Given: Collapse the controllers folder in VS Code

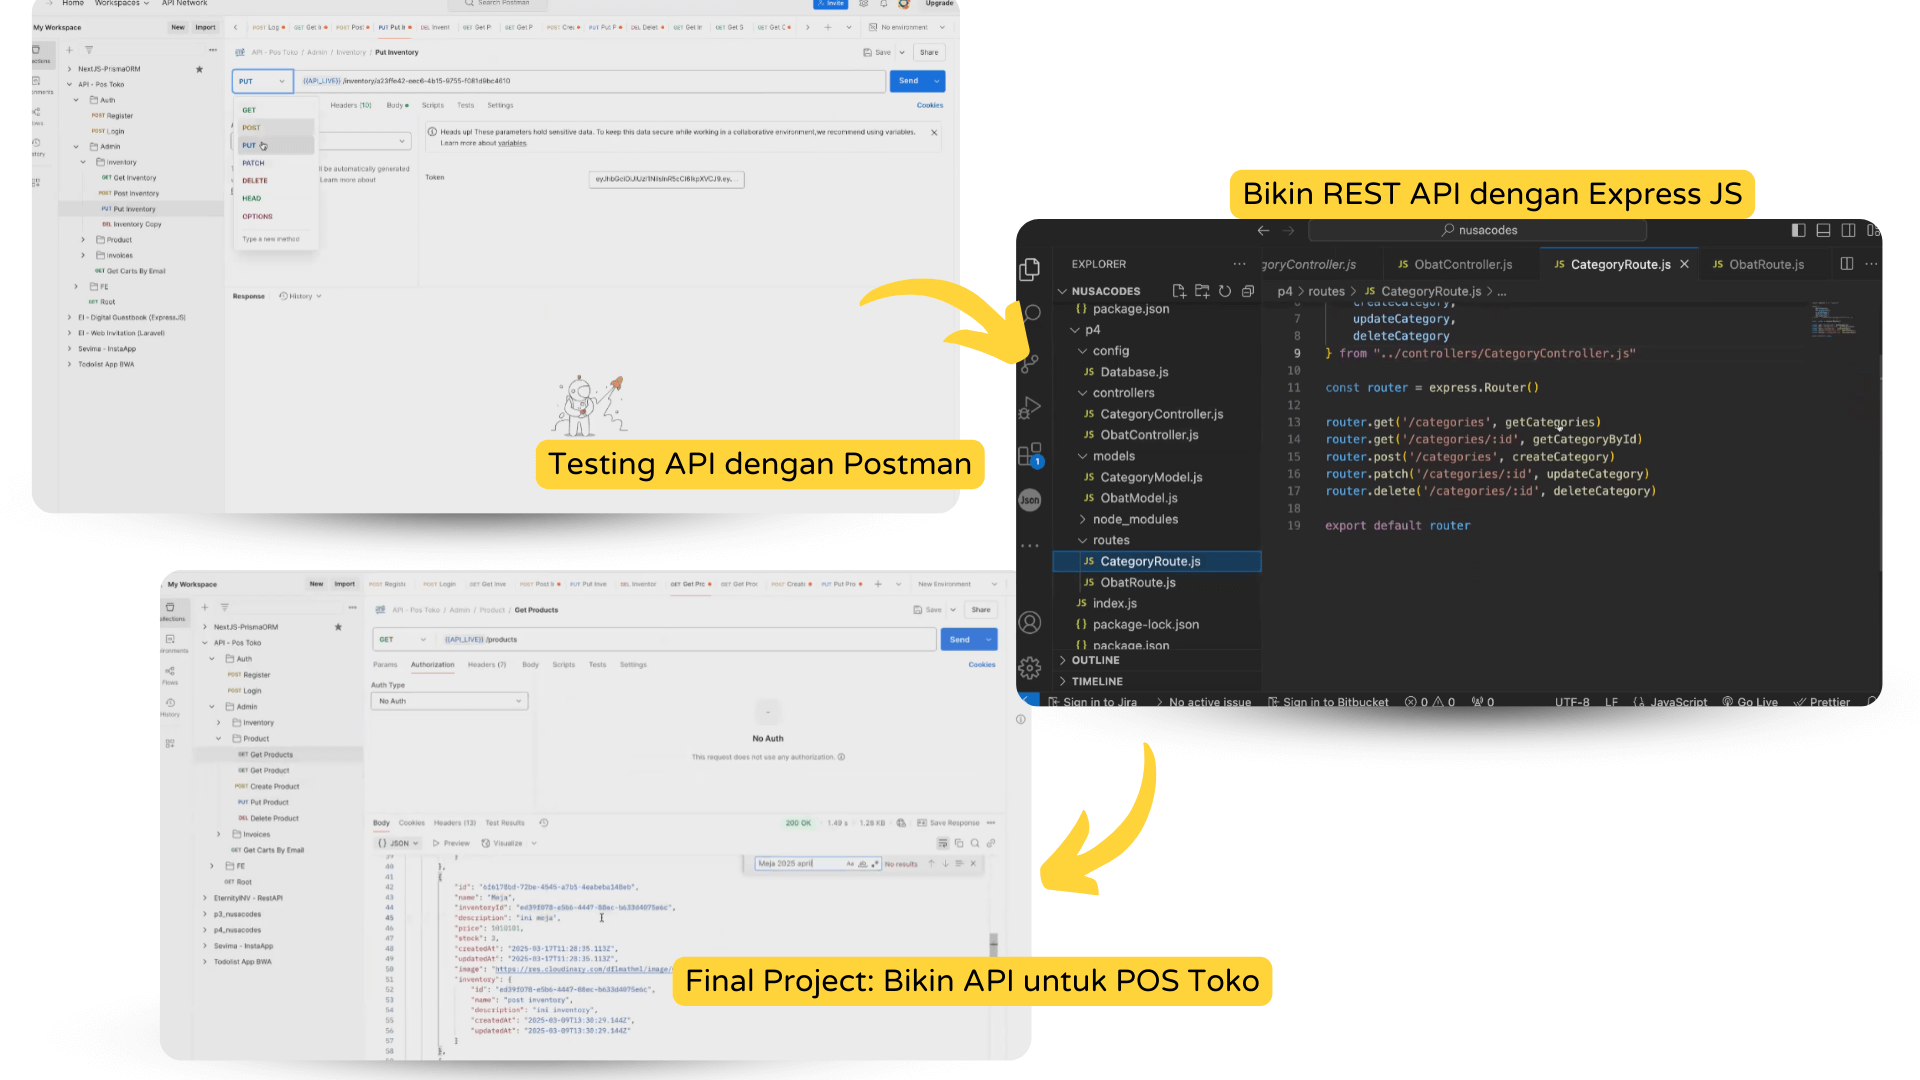Looking at the screenshot, I should tap(1122, 393).
